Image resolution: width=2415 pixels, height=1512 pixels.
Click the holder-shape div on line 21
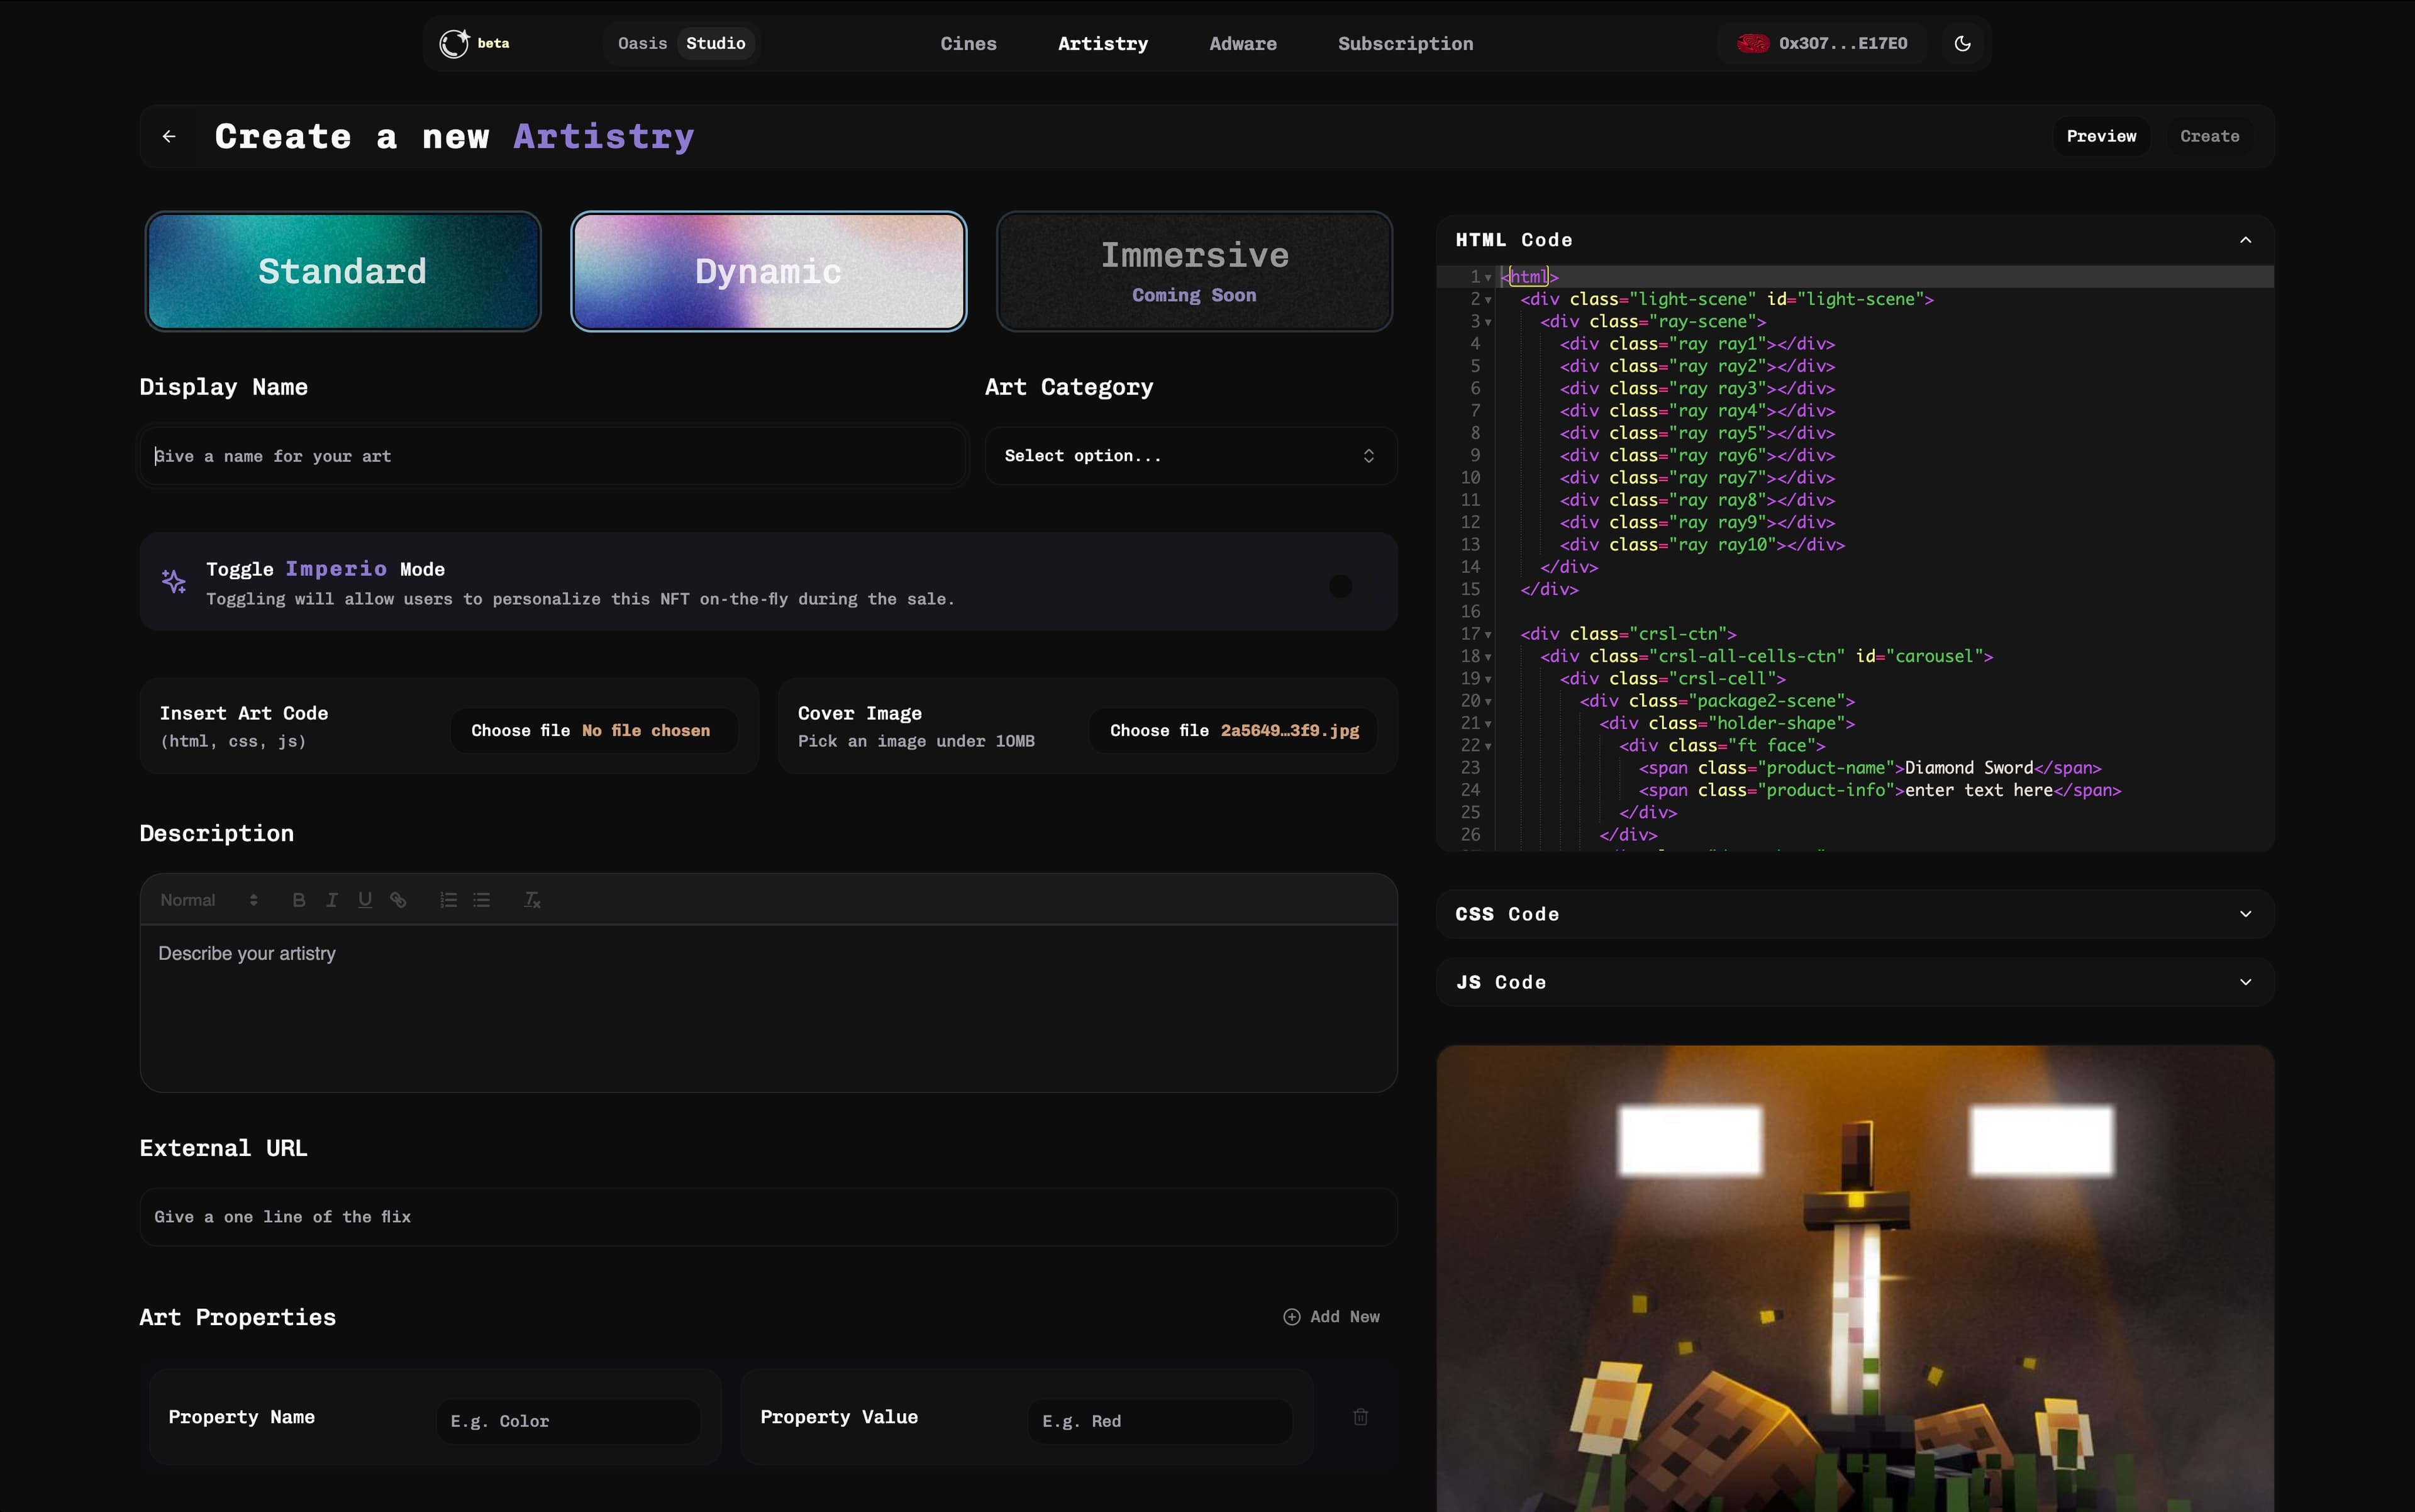[x=1727, y=724]
